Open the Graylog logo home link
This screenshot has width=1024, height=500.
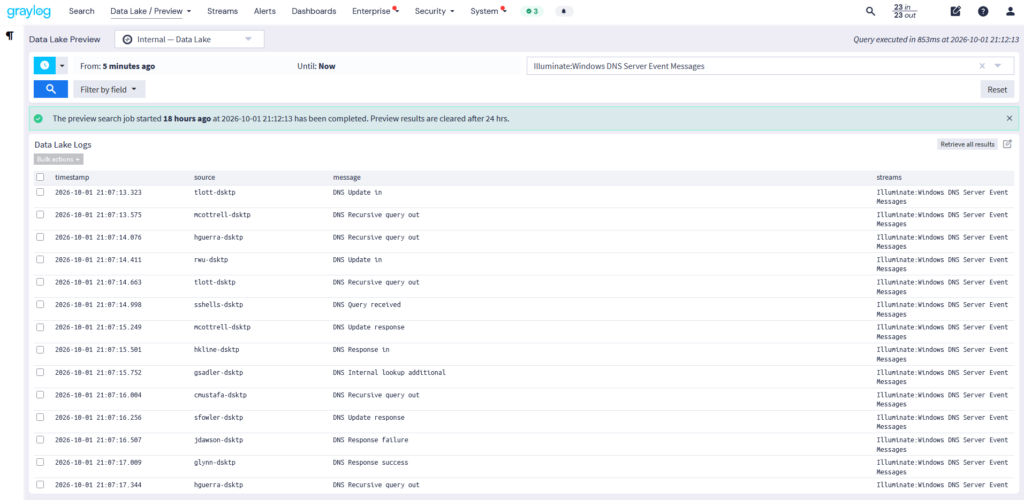(30, 11)
